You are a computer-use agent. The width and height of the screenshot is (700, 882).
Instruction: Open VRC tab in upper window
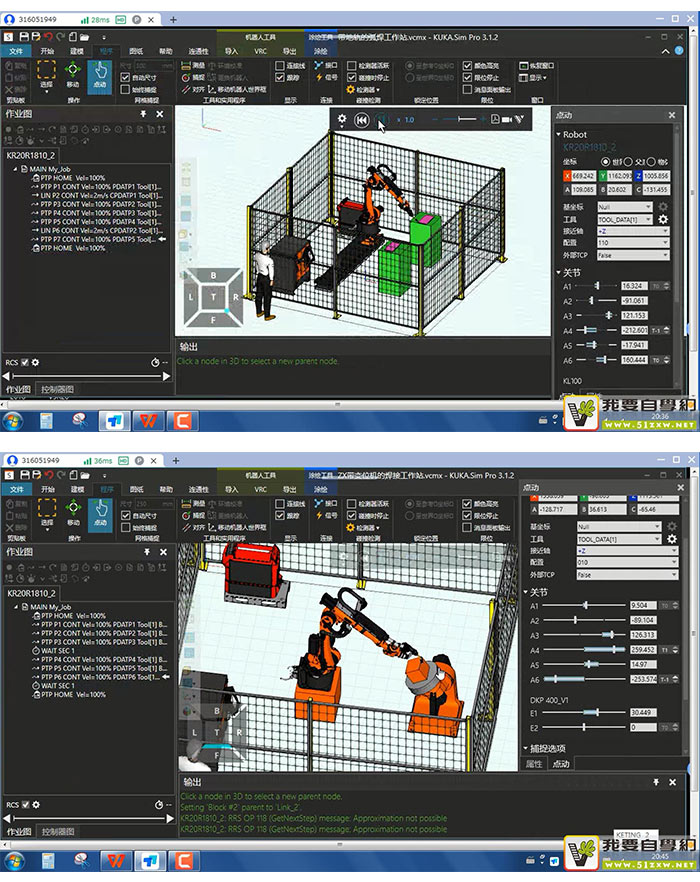261,51
